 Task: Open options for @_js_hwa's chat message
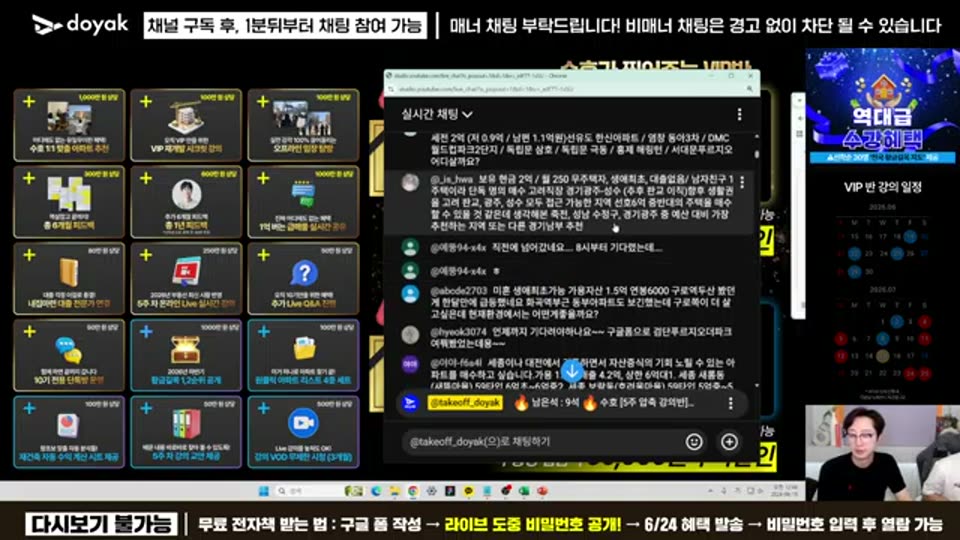tap(742, 182)
